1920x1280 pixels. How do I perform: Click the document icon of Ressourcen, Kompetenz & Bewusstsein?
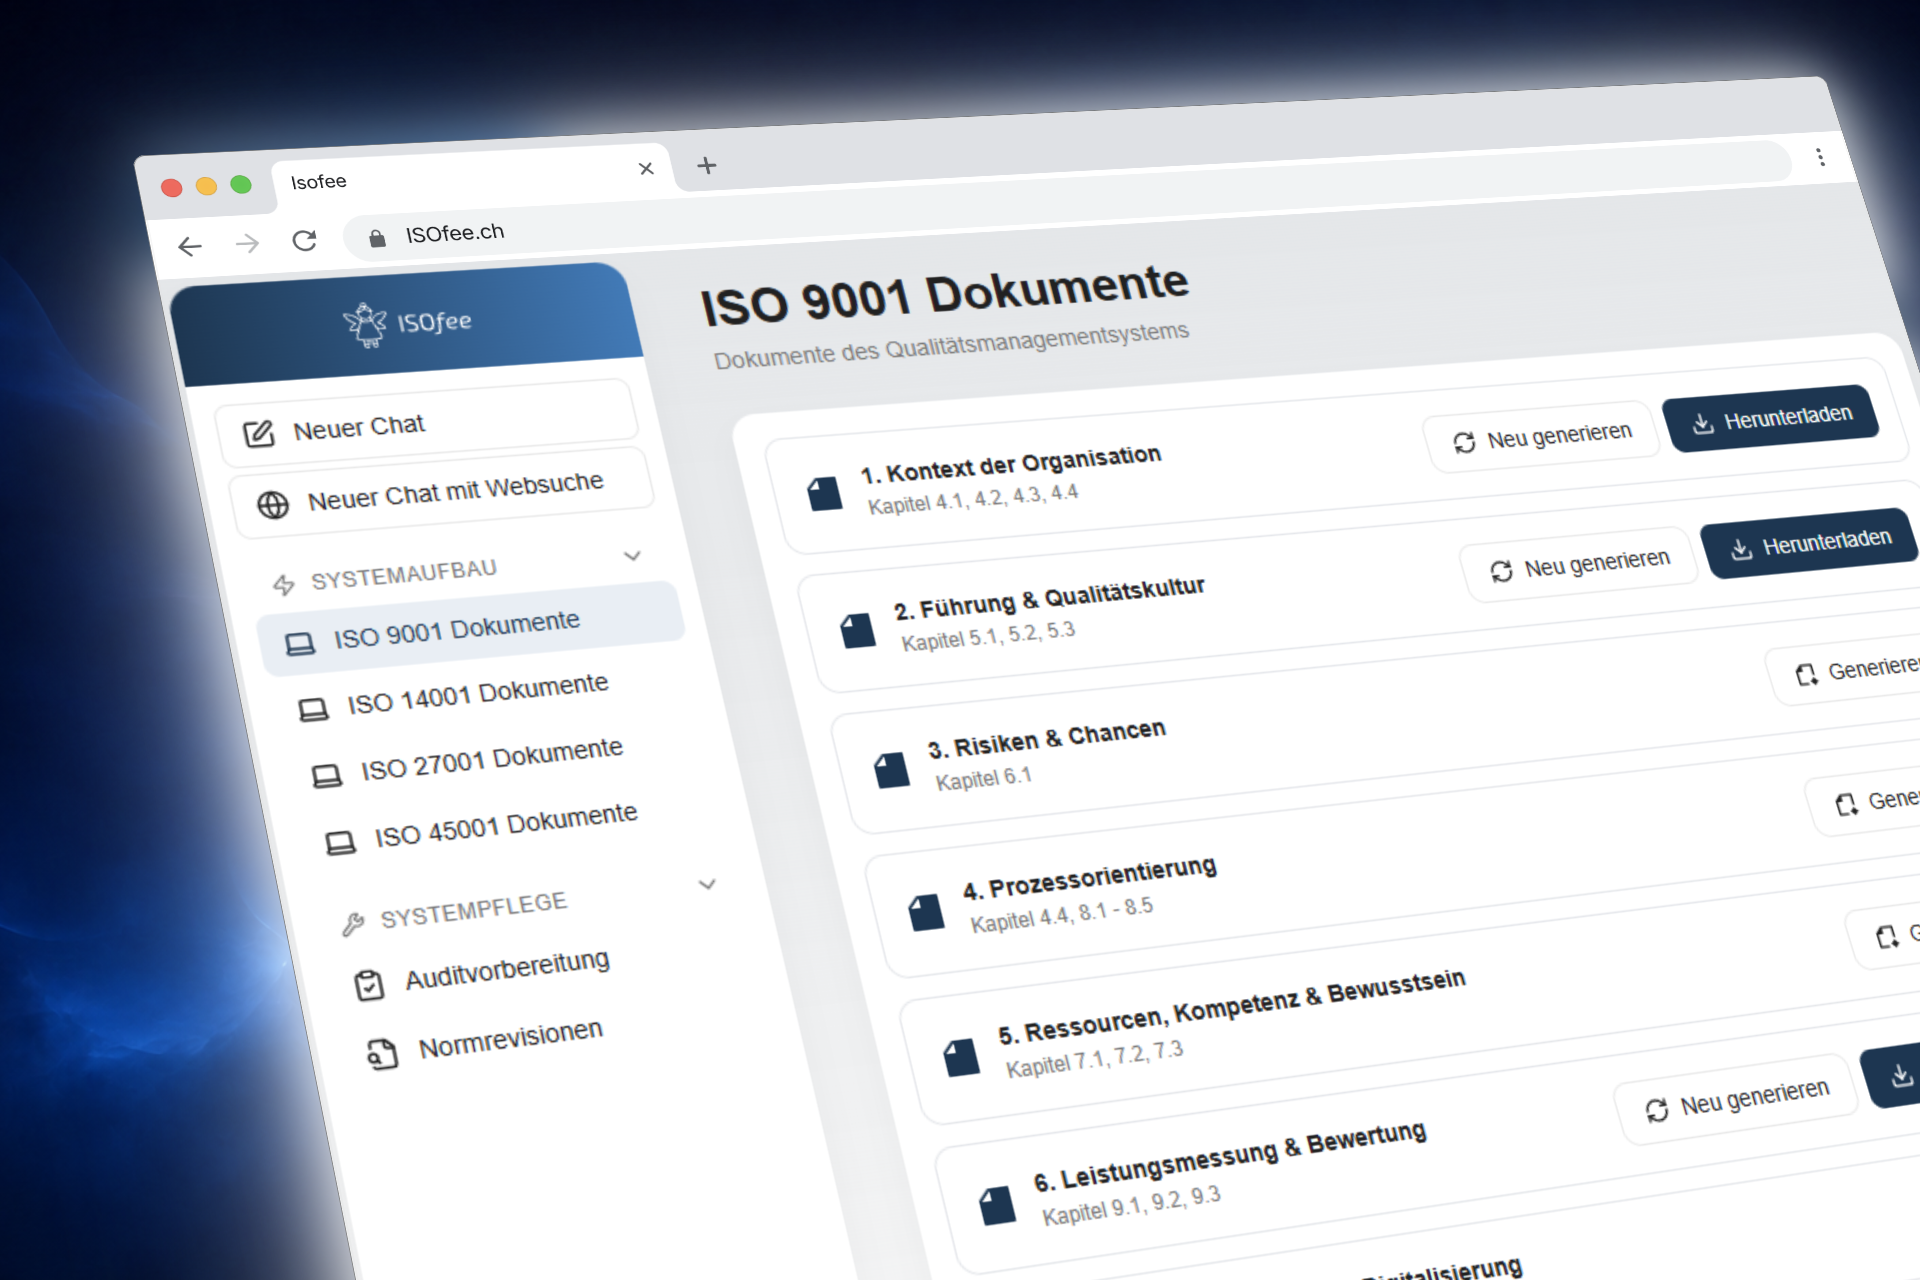961,1056
